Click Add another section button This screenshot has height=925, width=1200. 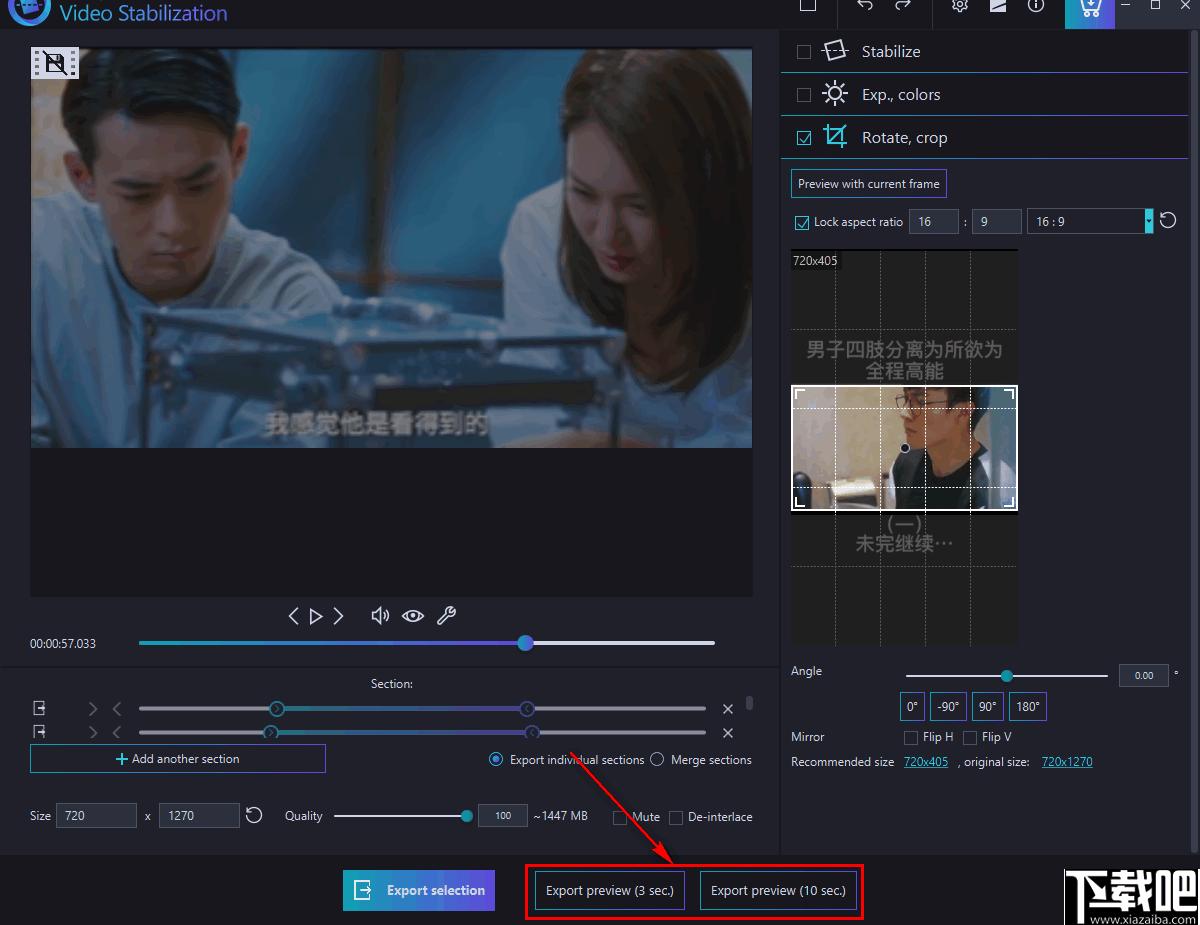pos(178,759)
